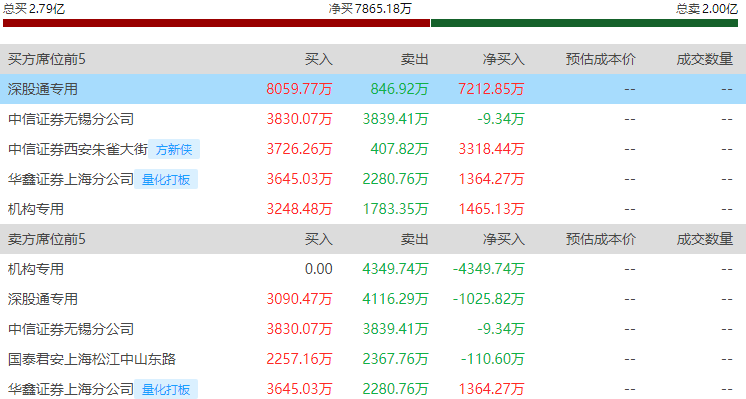Click 卖出 column header in 卖方席位前5 table

click(x=414, y=239)
